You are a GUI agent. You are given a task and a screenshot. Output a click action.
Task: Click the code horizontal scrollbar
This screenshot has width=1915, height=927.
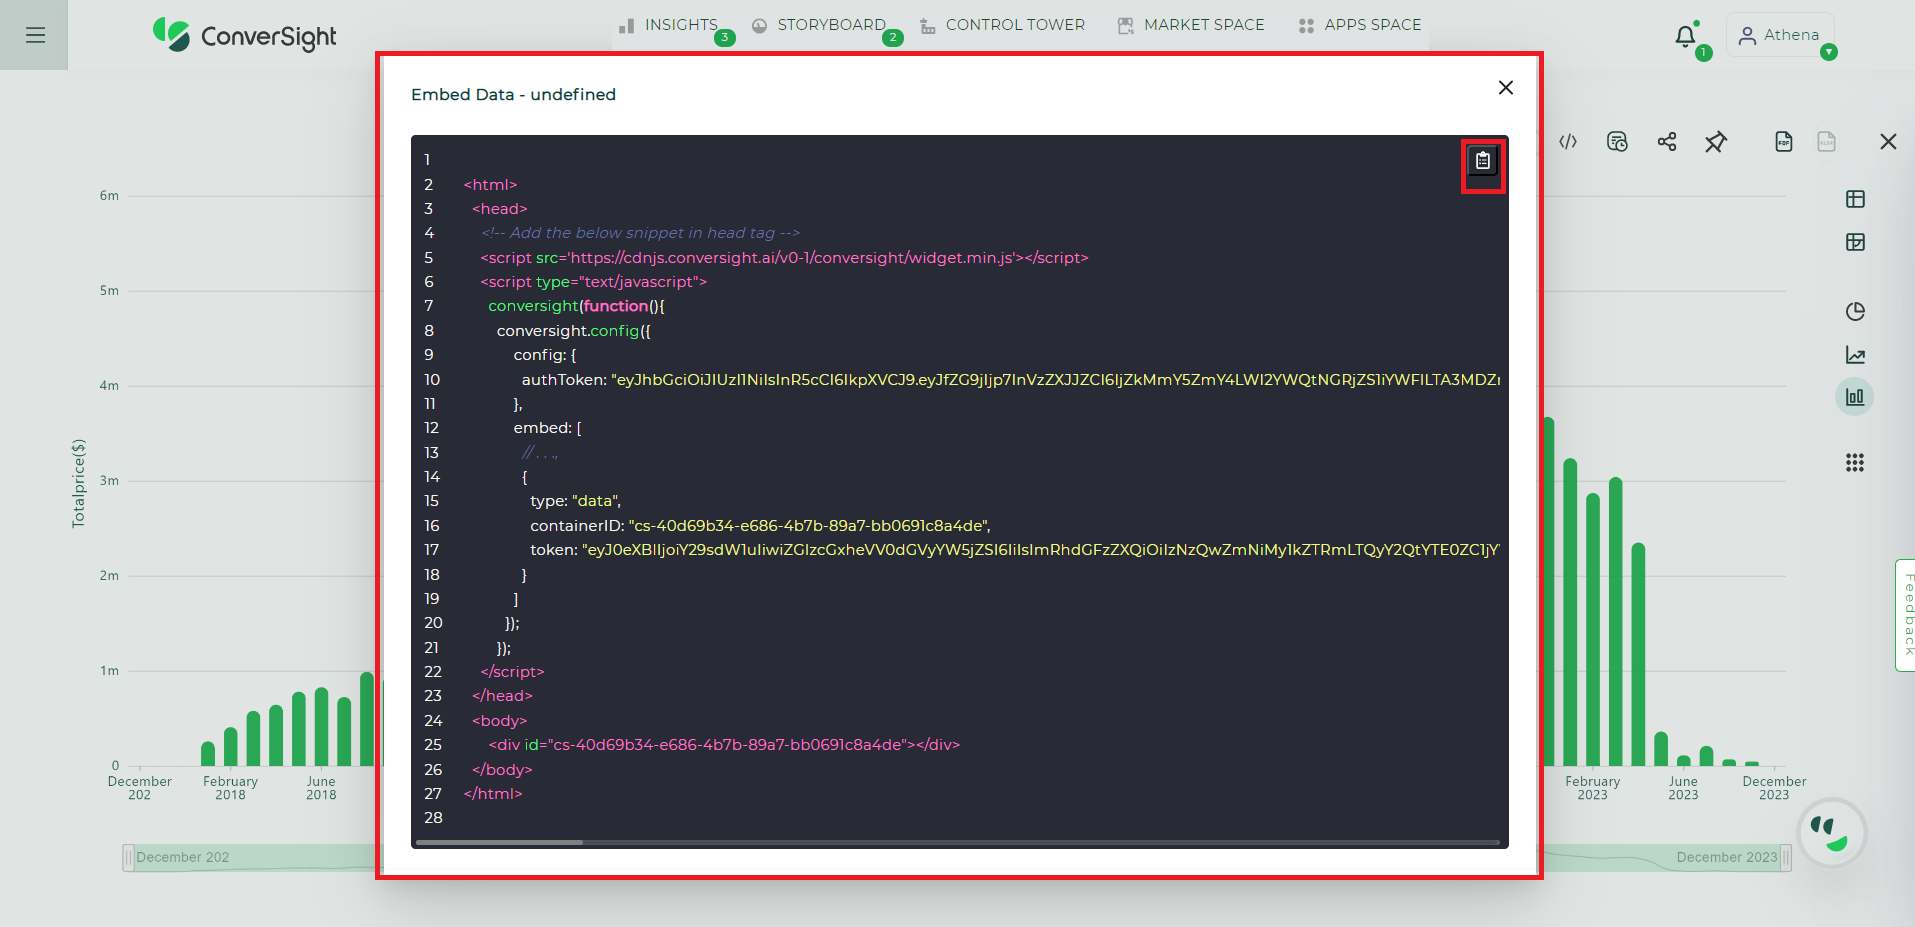pos(499,842)
